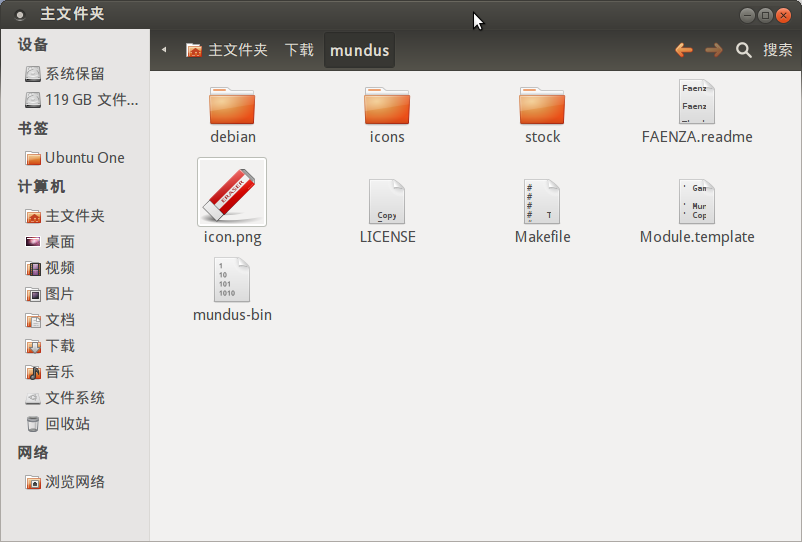Image resolution: width=802 pixels, height=542 pixels.
Task: Open 视频 in sidebar
Action: (75, 267)
